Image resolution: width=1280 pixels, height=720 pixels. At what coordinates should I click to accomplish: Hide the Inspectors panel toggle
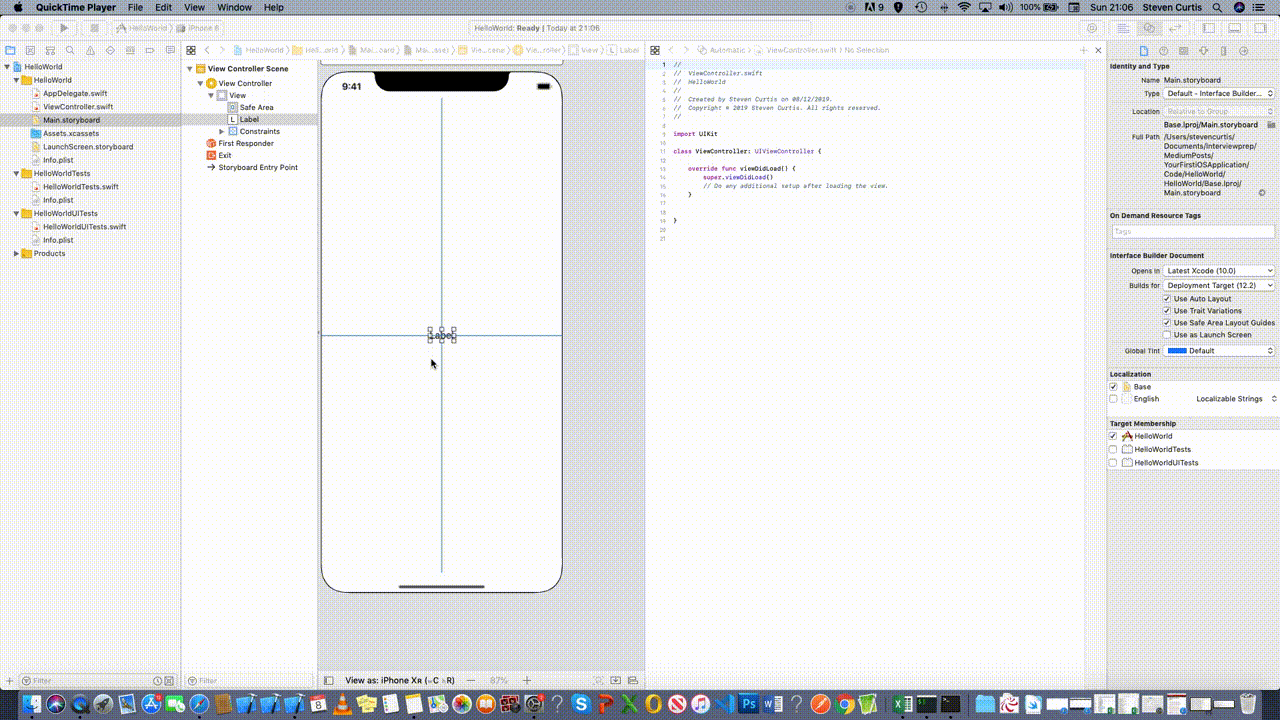(1259, 28)
